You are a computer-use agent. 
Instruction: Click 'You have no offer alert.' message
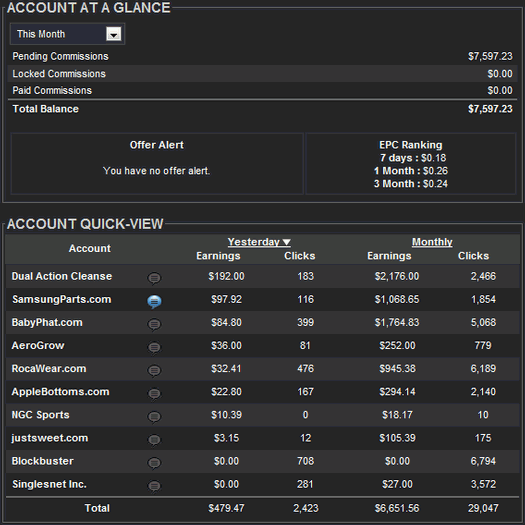click(x=156, y=171)
